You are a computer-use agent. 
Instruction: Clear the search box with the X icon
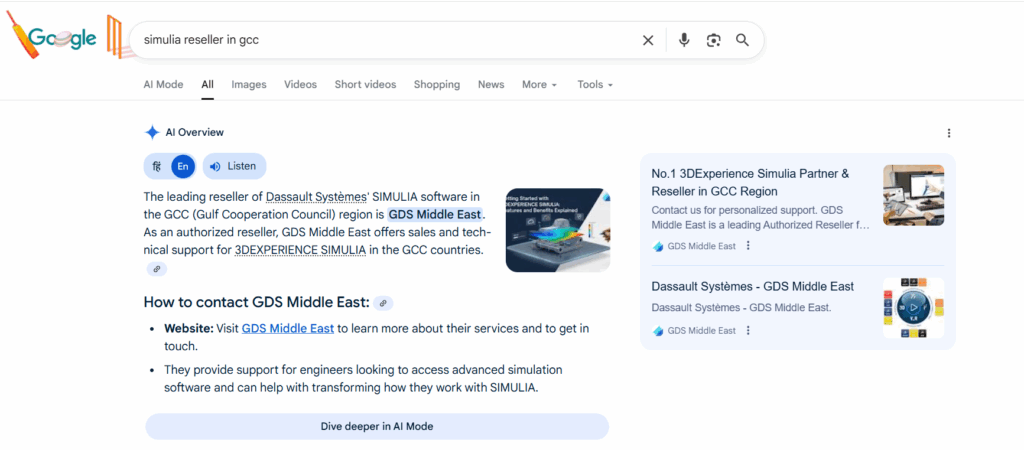tap(648, 40)
